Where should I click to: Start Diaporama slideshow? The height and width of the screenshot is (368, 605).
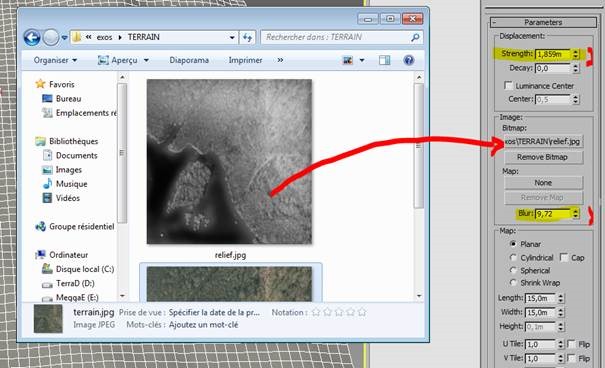(189, 60)
